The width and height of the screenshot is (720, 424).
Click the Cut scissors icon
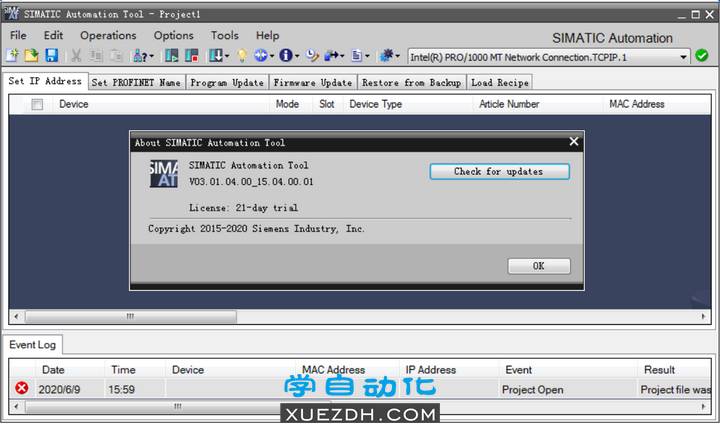point(76,56)
